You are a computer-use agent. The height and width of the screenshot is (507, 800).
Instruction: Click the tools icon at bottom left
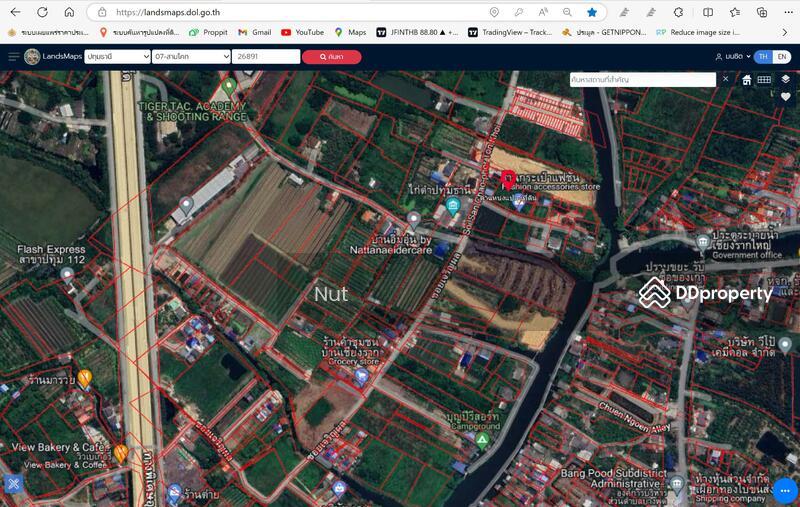13,485
